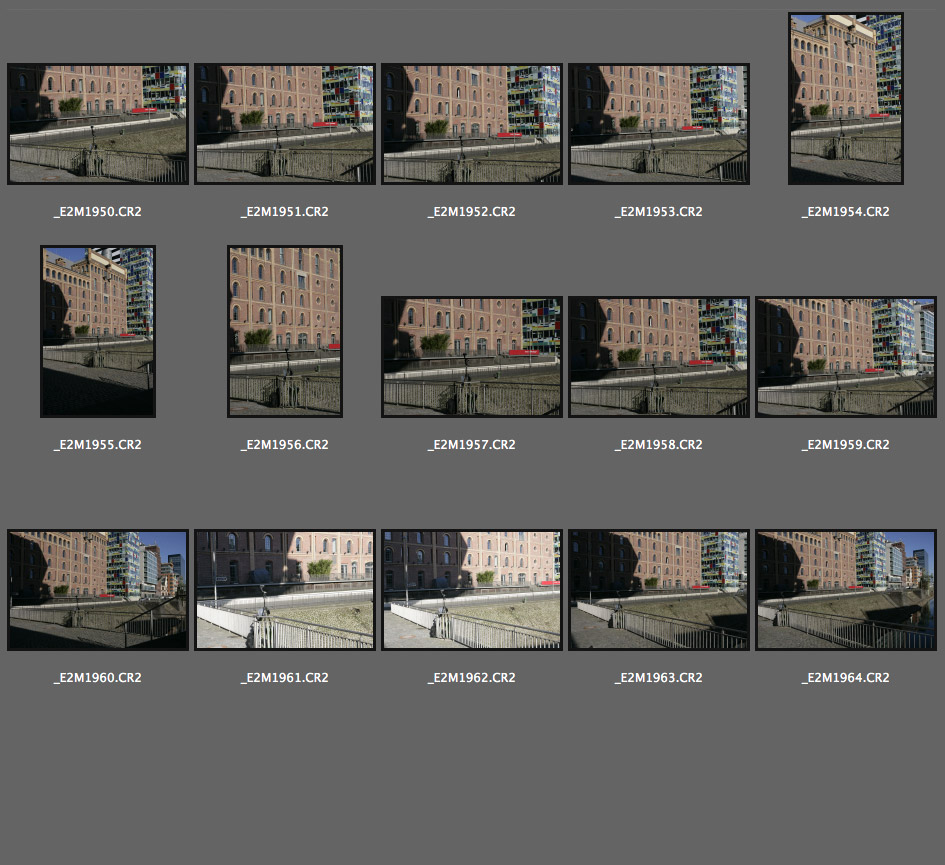This screenshot has height=865, width=945.
Task: Click the _E2M1956.CR2 filename text
Action: [x=284, y=445]
